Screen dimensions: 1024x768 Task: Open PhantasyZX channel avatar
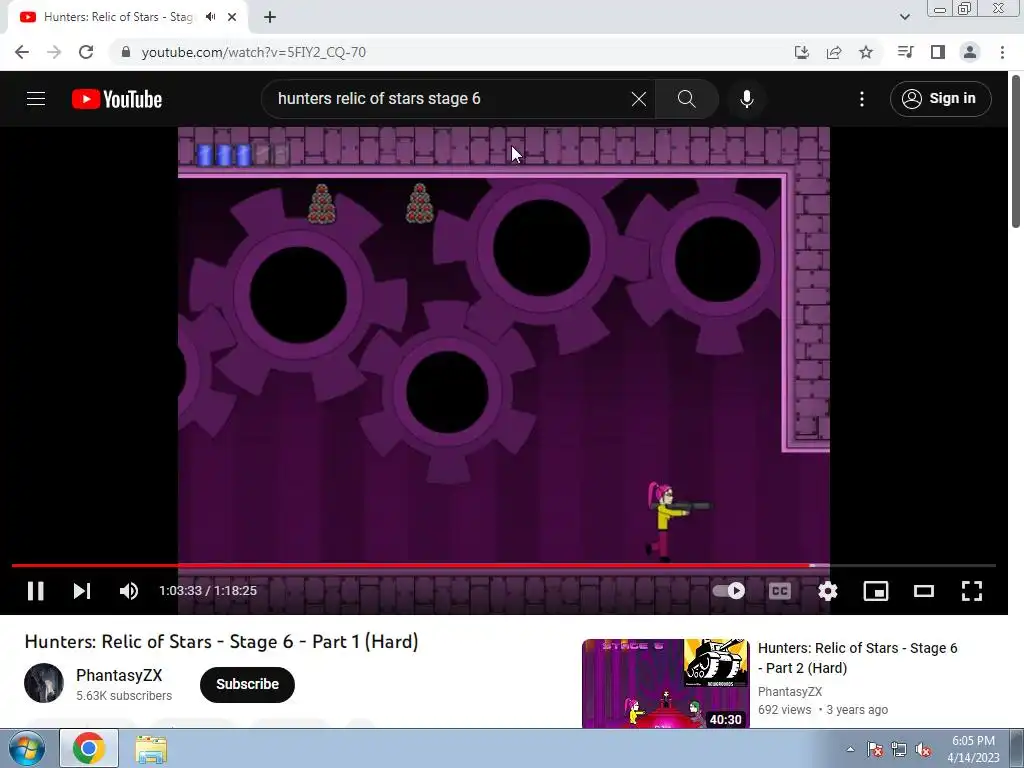pyautogui.click(x=44, y=683)
